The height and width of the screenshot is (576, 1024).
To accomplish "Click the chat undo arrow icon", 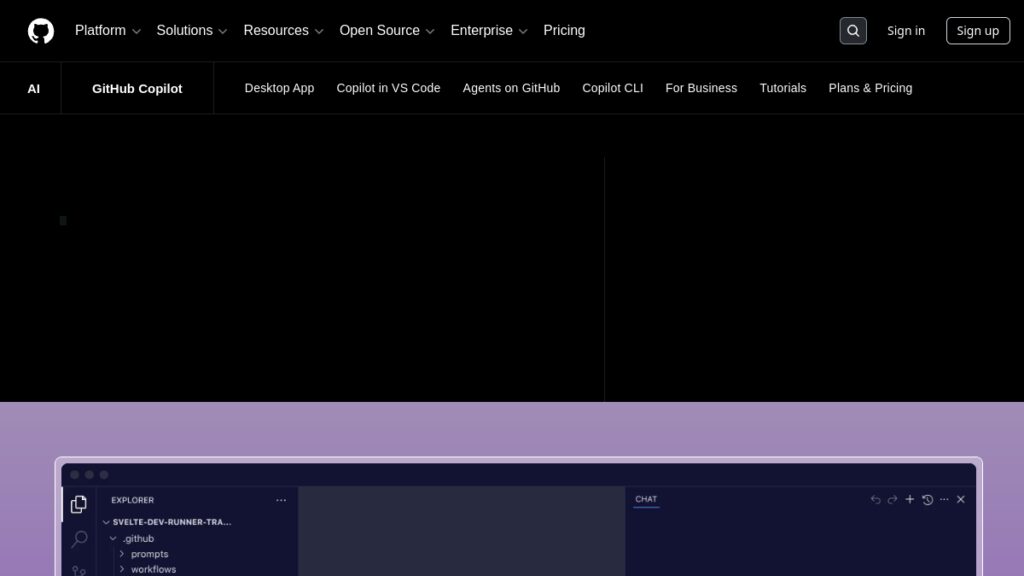I will (875, 500).
